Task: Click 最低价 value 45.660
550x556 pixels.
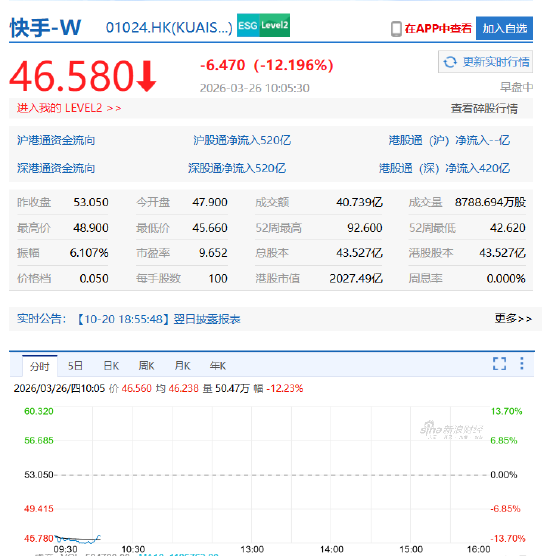Action: pyautogui.click(x=210, y=228)
